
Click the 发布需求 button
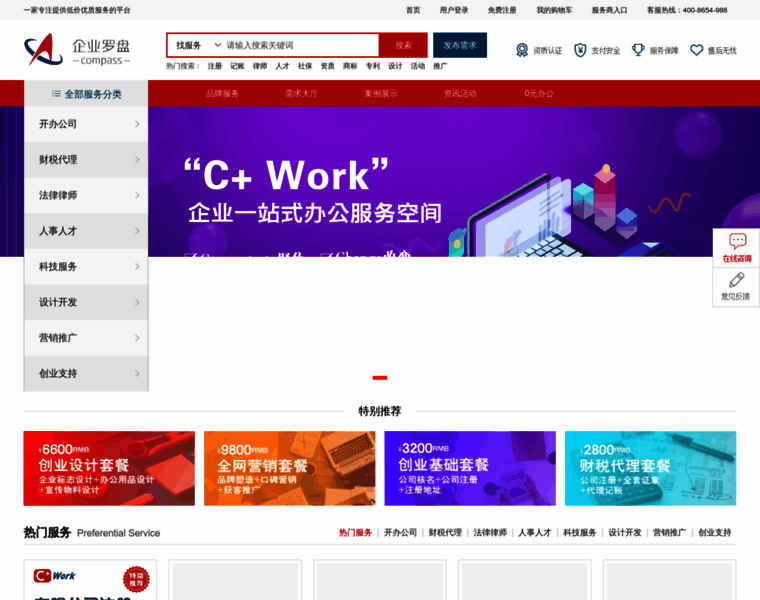(x=460, y=45)
